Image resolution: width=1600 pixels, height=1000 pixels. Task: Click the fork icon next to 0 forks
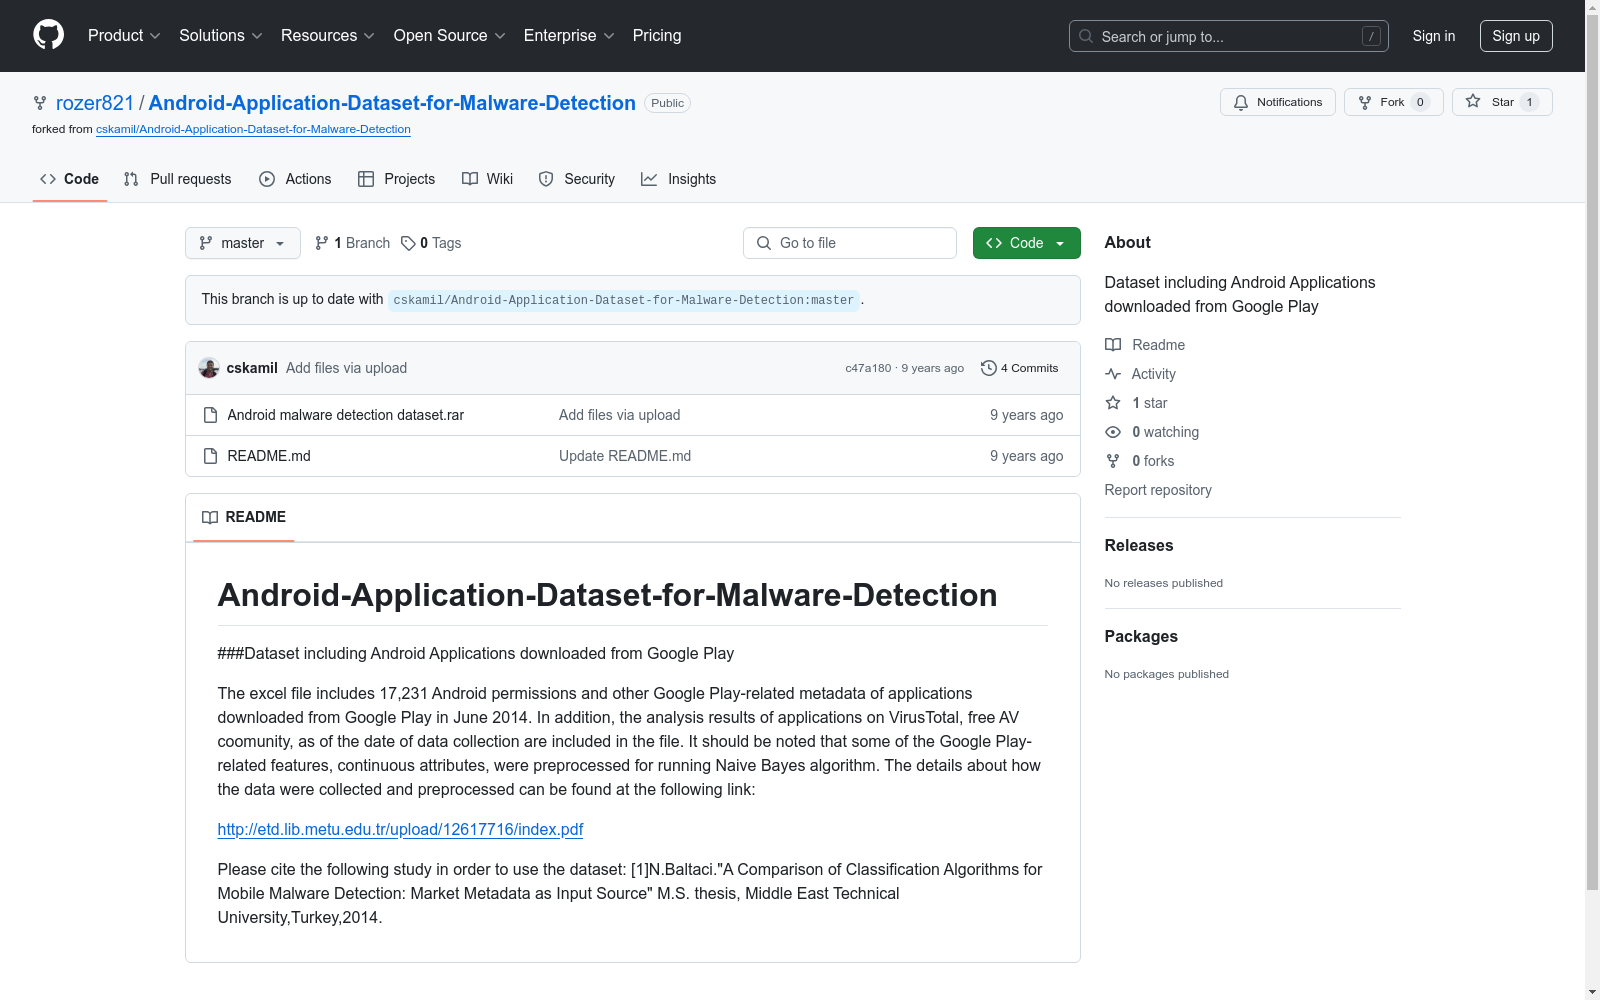tap(1113, 461)
